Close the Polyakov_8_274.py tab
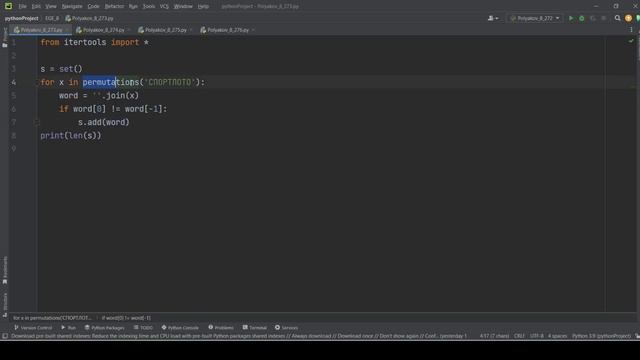The image size is (640, 360). [x=129, y=30]
